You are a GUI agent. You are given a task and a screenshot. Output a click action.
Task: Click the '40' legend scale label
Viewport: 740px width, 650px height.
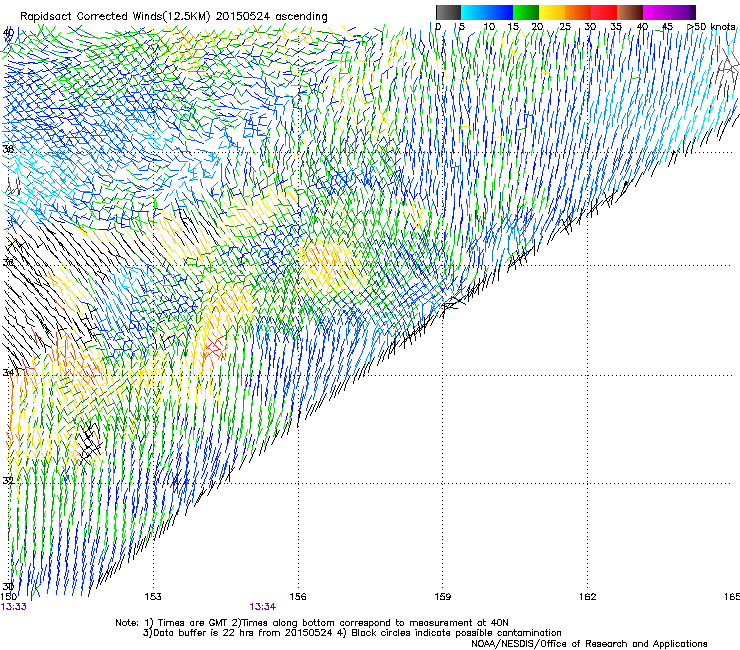[642, 26]
